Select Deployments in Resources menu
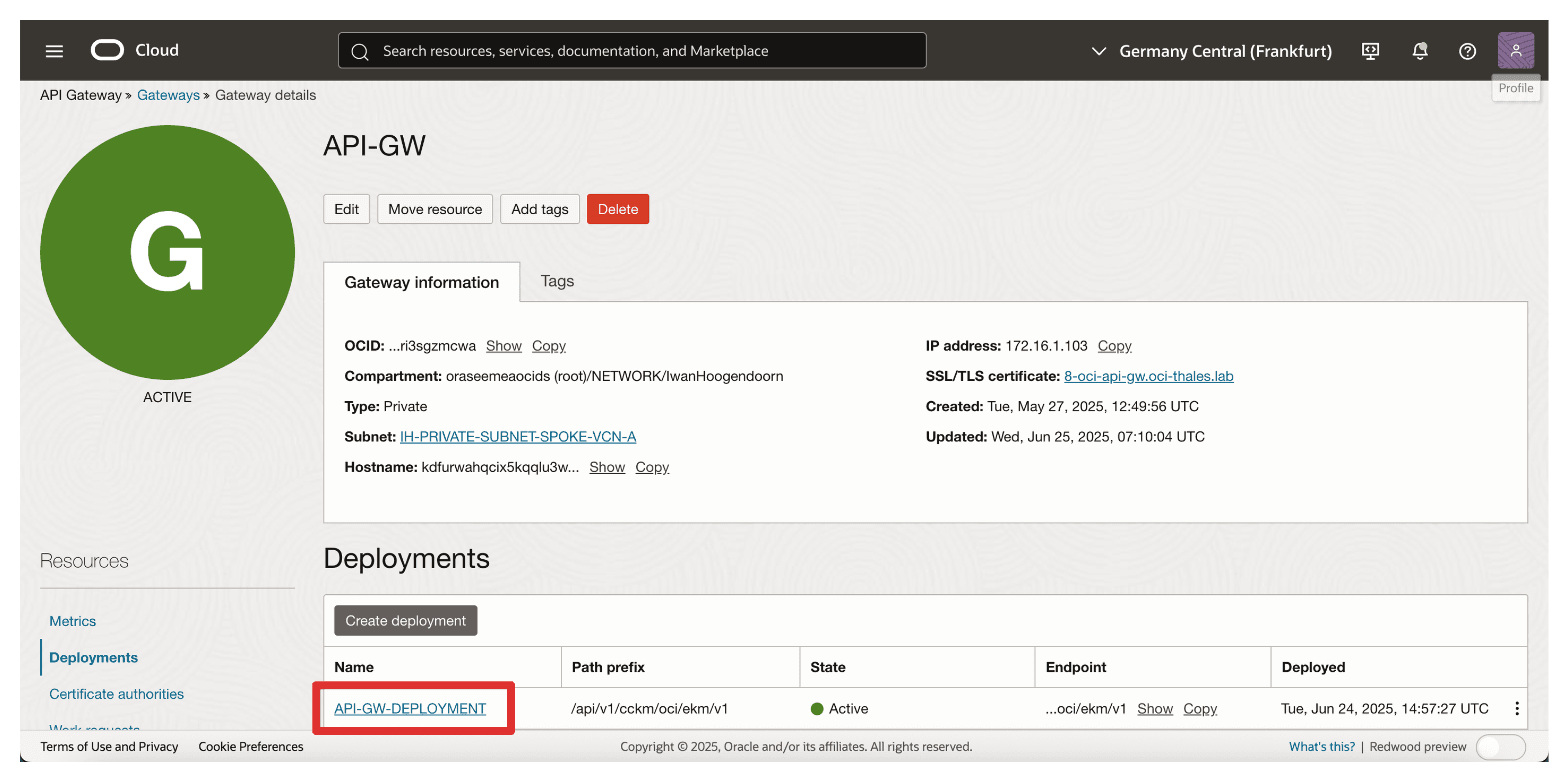This screenshot has width=1568, height=782. (94, 657)
